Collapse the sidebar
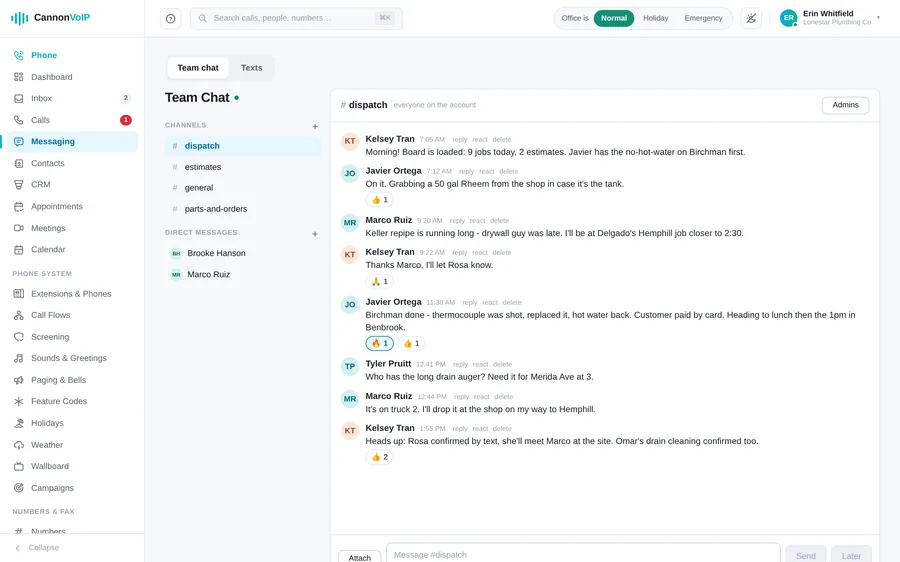Image resolution: width=900 pixels, height=562 pixels. point(37,548)
